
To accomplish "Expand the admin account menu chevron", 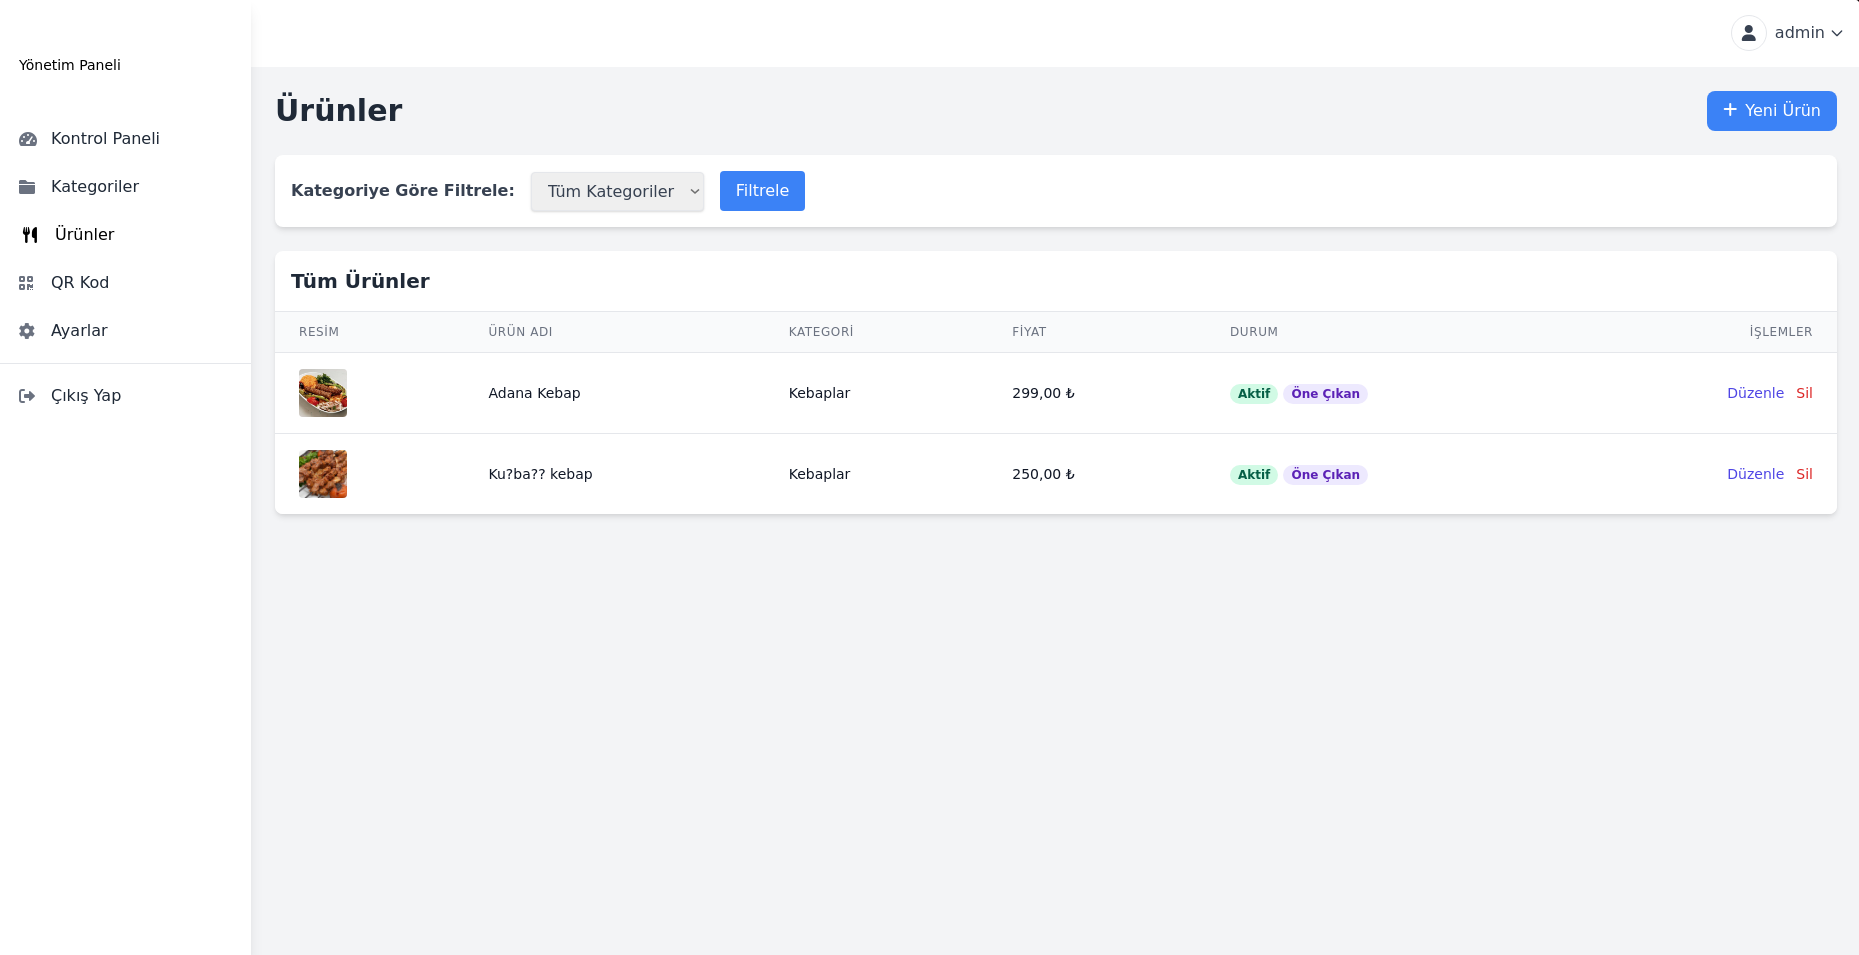I will tap(1837, 33).
